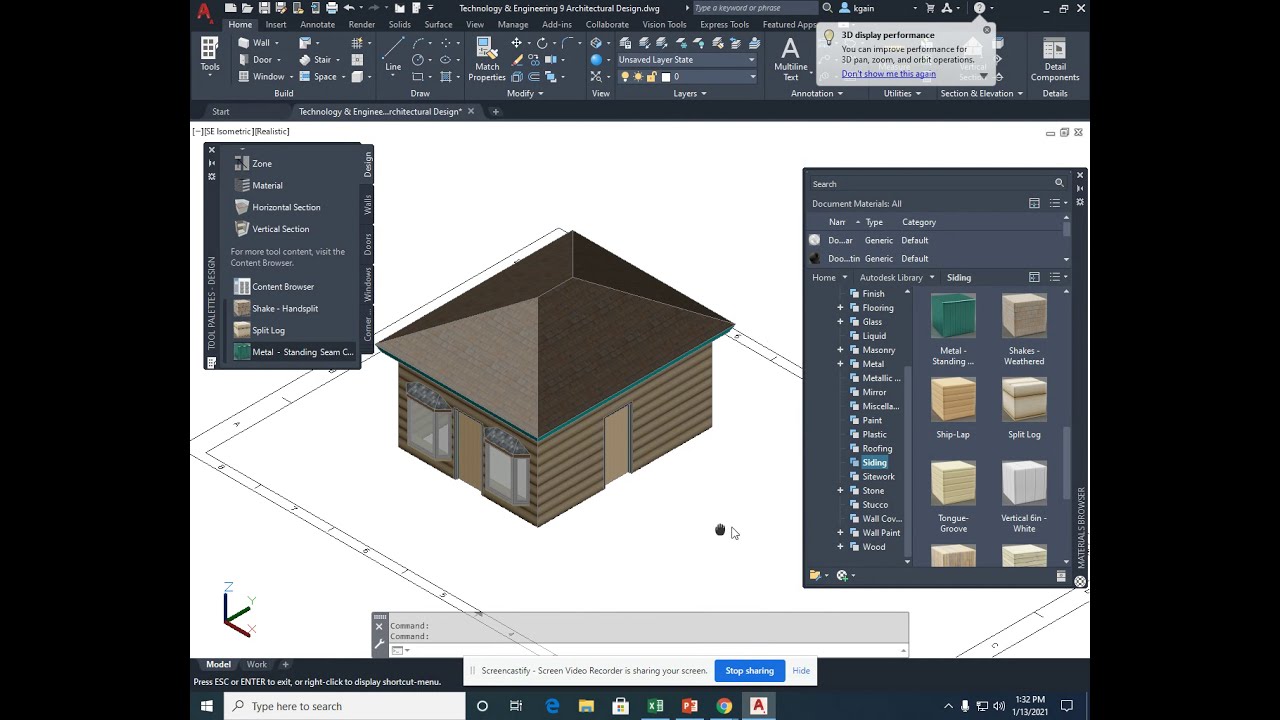1280x720 pixels.
Task: Select the Zone tool in palette
Action: pyautogui.click(x=252, y=163)
